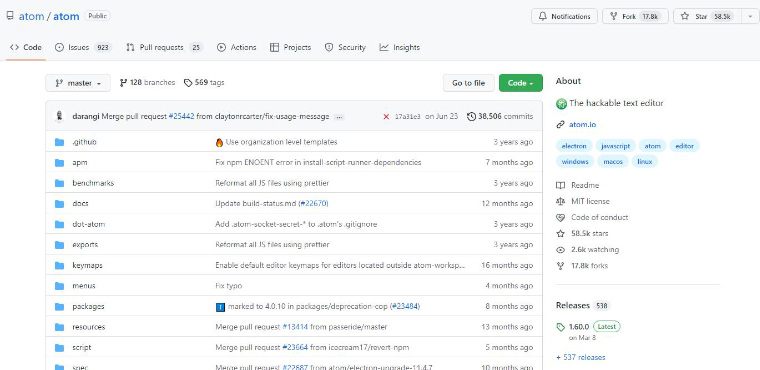
Task: Switch to the Code tab
Action: click(x=26, y=48)
